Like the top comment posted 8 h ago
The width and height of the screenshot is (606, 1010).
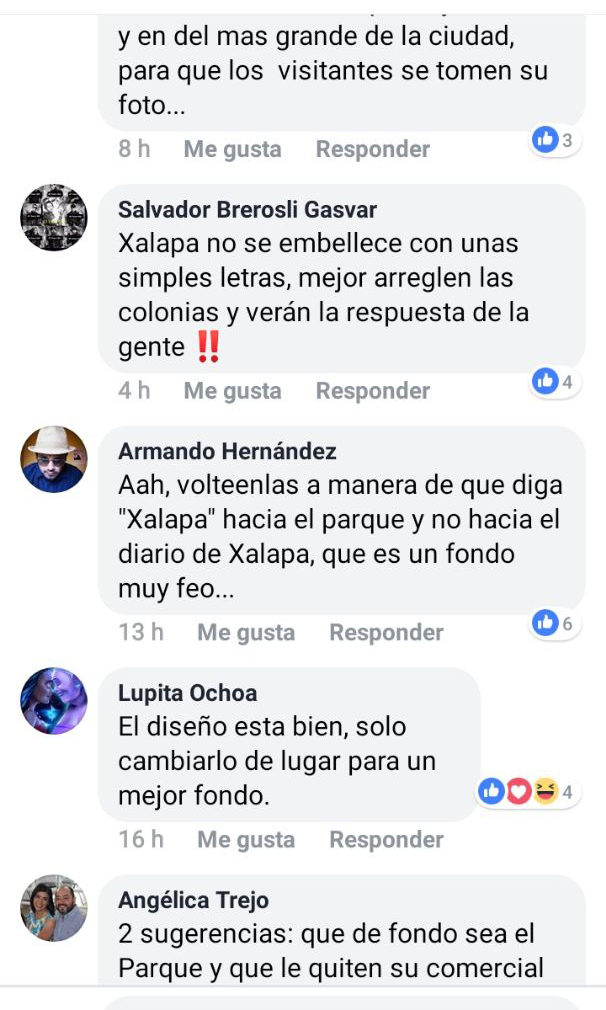tap(232, 149)
